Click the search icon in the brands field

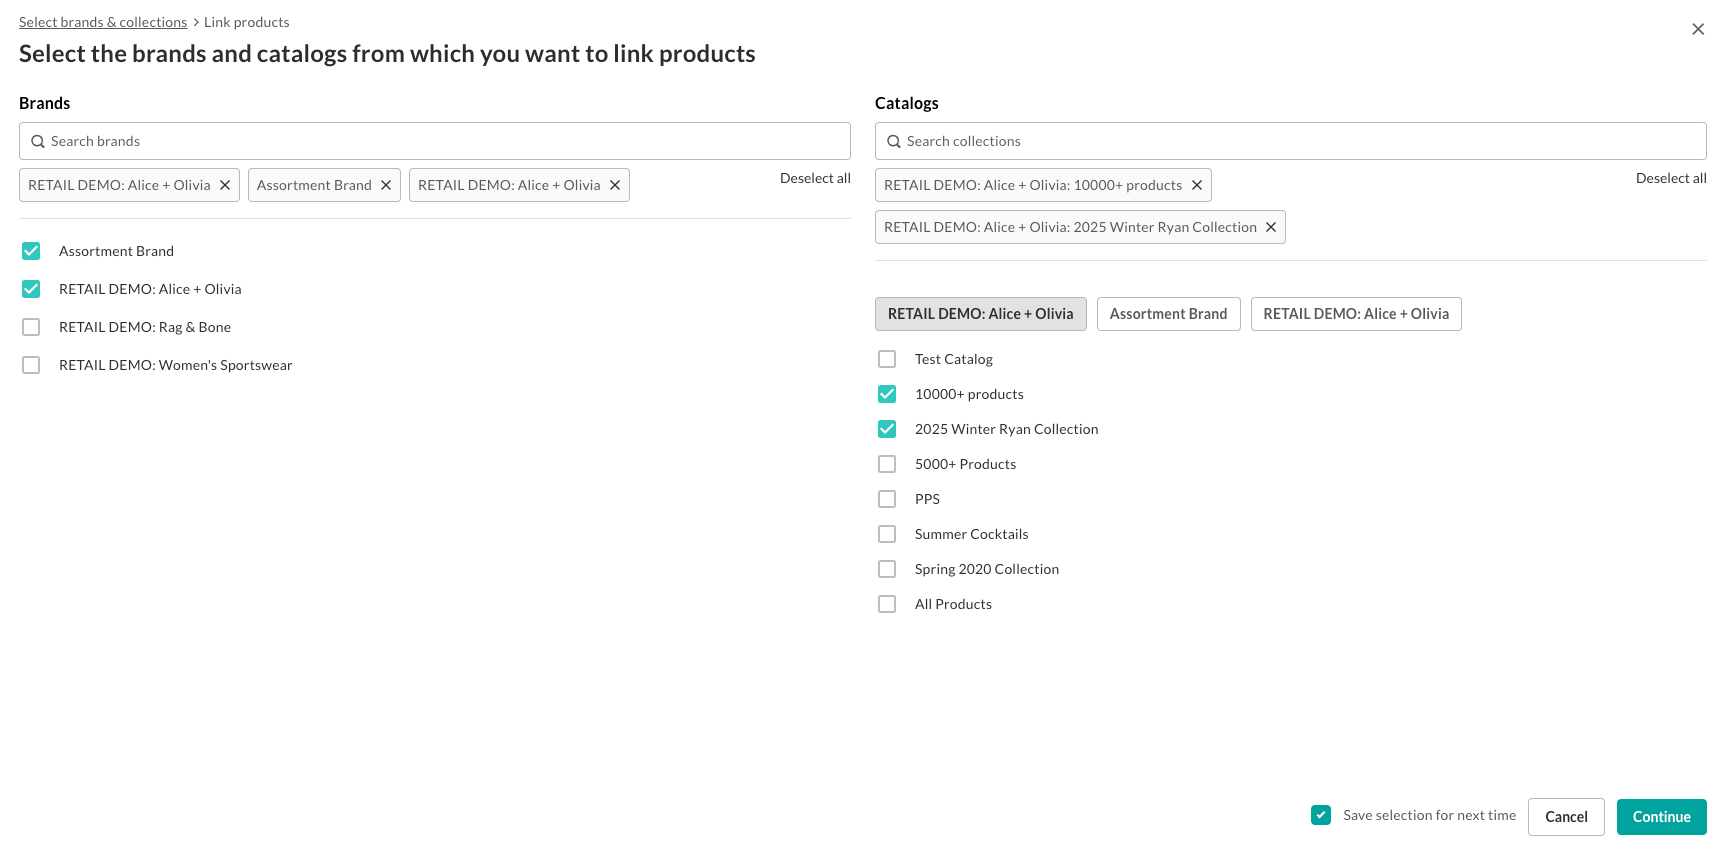click(38, 141)
